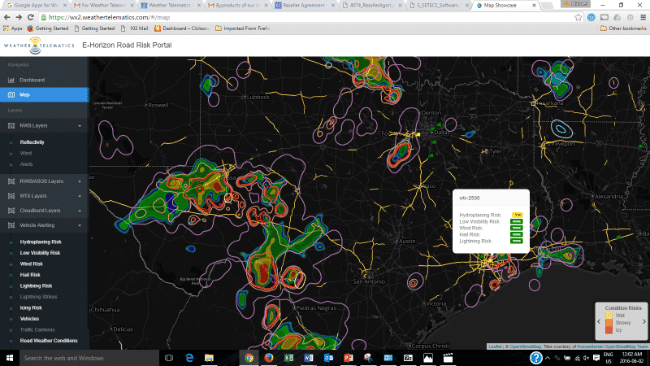Click the Windows Start button
Screen dimensions: 650x366
[x=10, y=358]
